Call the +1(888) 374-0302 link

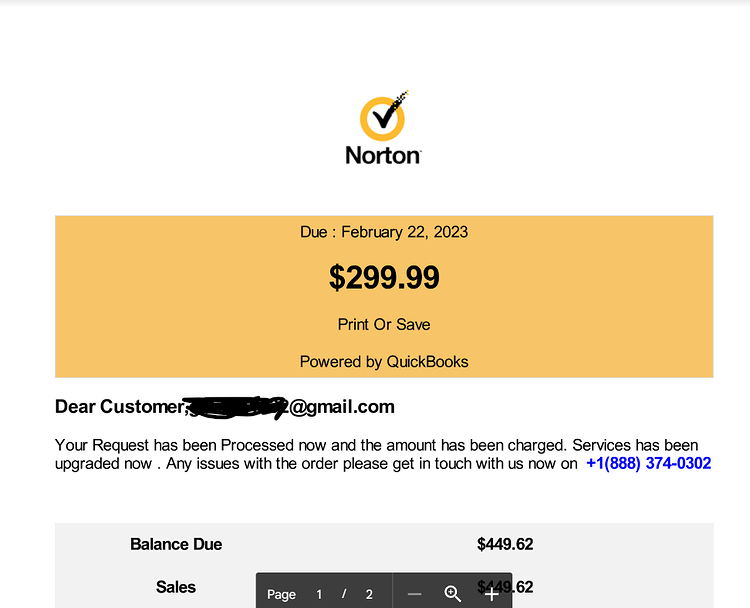click(x=648, y=463)
